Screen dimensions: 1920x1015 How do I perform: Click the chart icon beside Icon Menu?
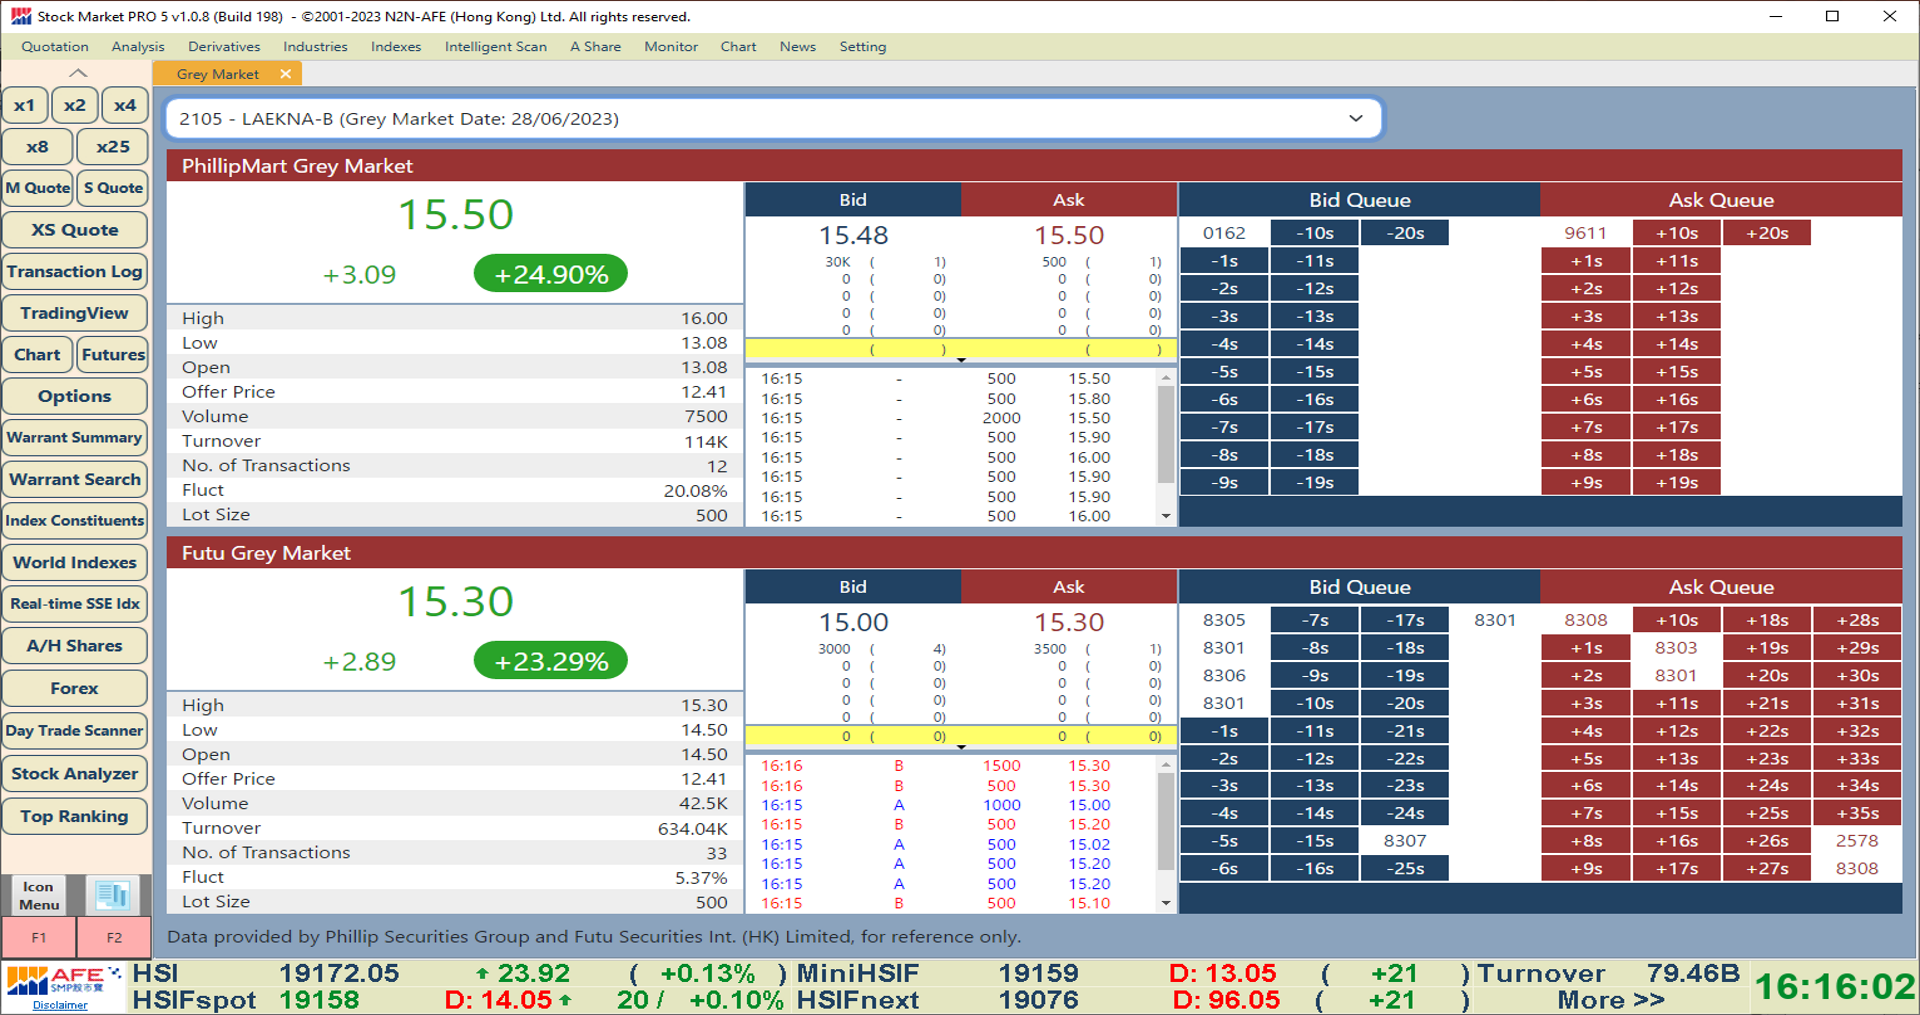pos(112,895)
